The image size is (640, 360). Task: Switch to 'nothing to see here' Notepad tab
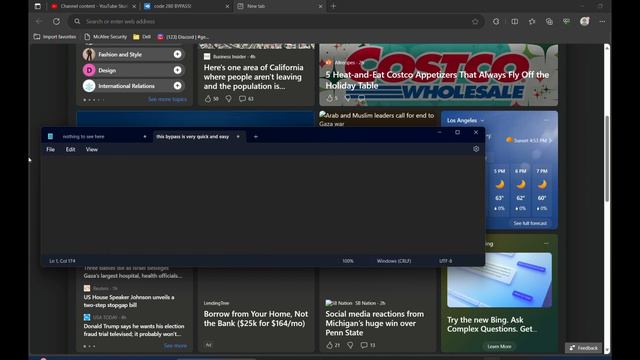83,137
